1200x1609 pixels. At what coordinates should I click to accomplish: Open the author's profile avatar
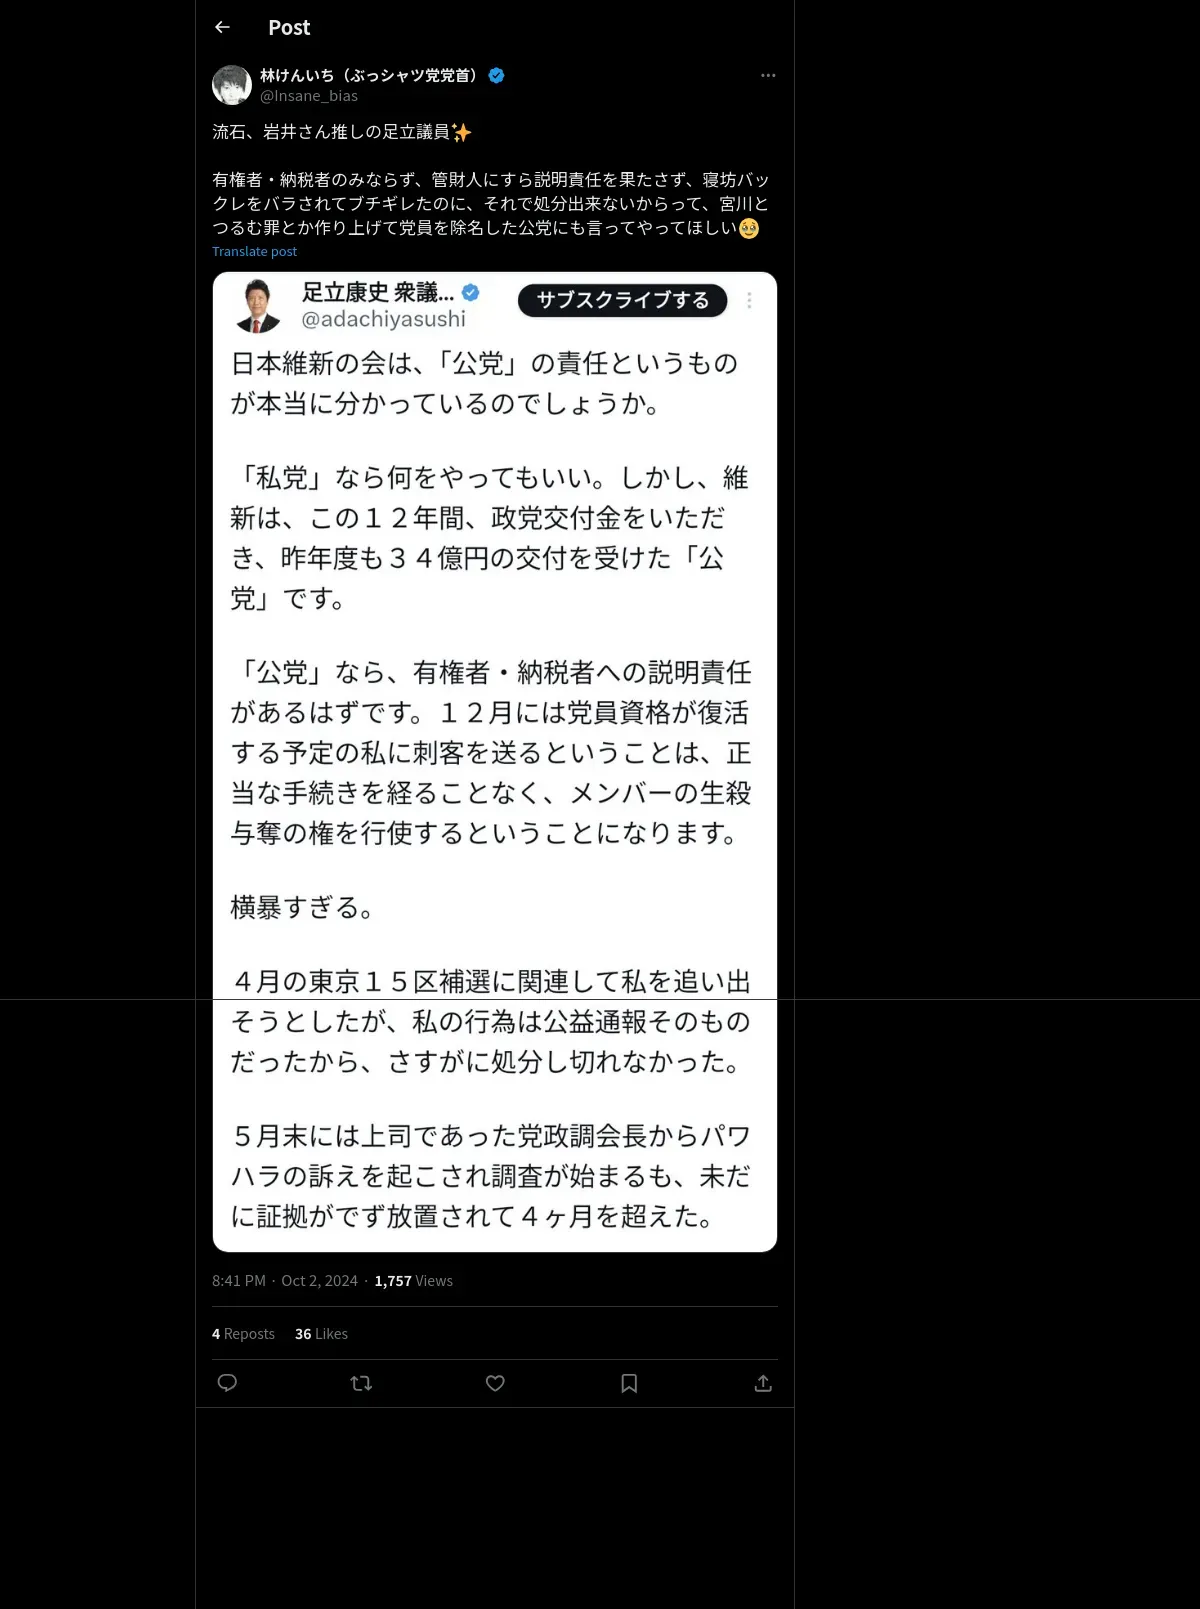(232, 85)
